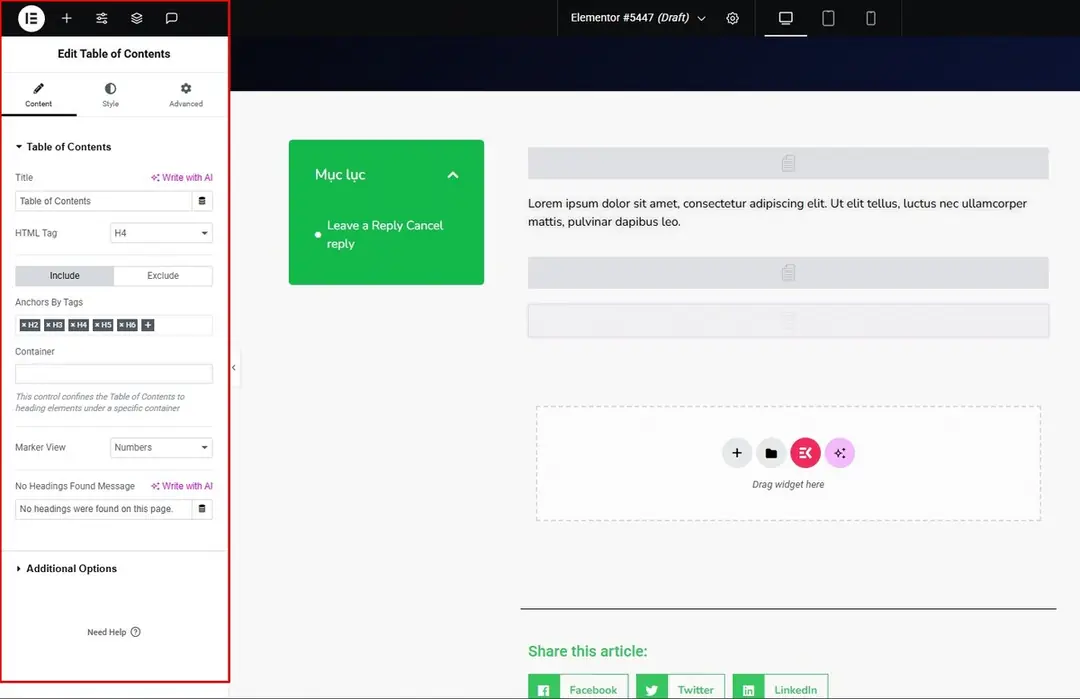Open the Structure layers icon

click(136, 18)
